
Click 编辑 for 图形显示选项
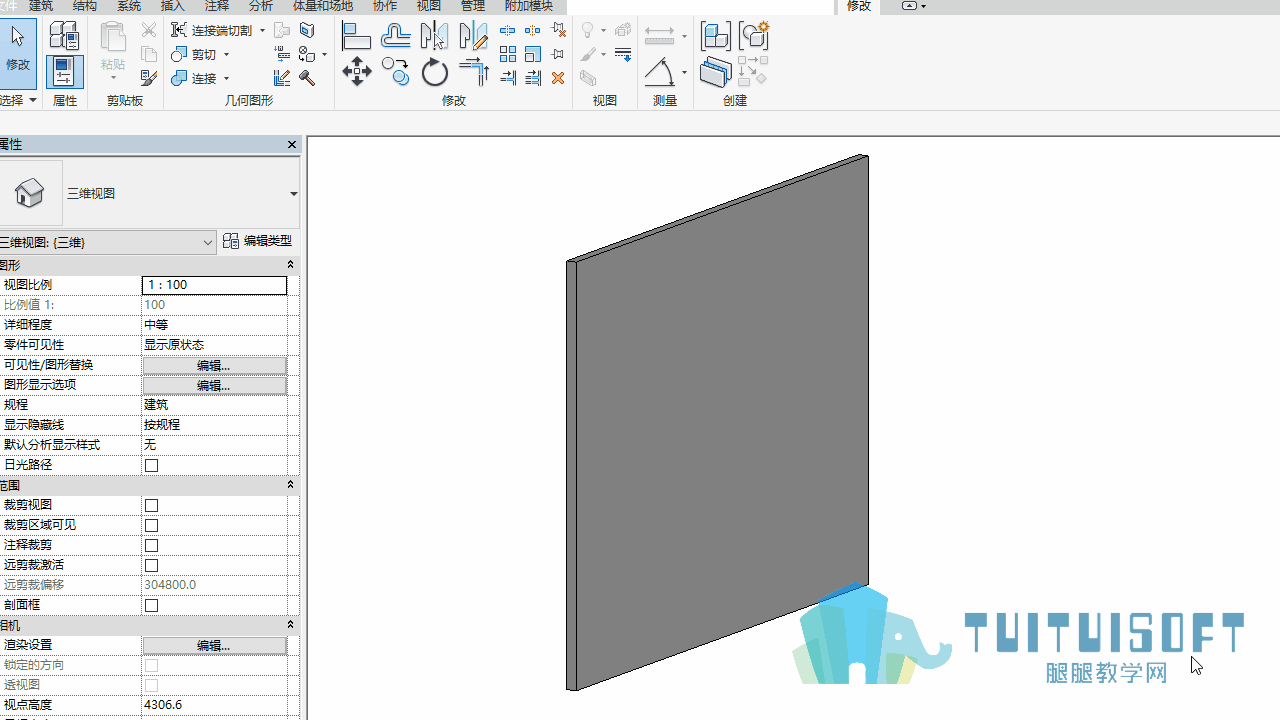(x=214, y=385)
